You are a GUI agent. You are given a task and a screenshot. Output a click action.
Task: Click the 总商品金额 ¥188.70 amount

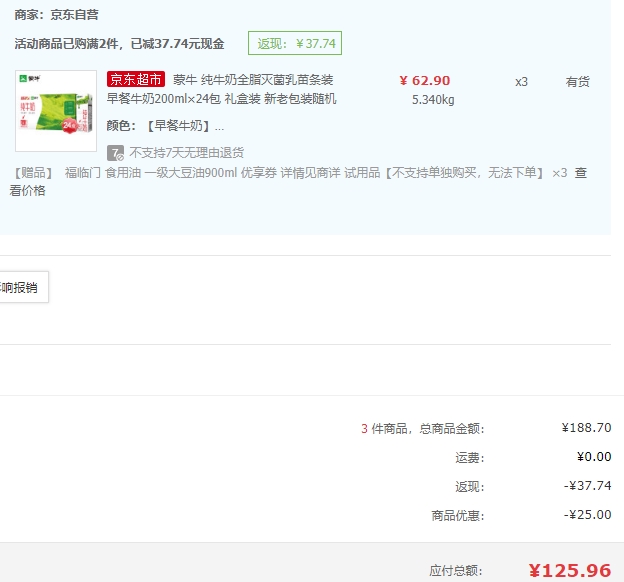click(x=586, y=428)
